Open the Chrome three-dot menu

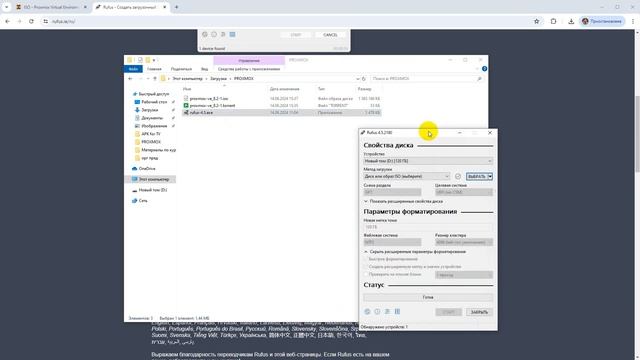coord(633,21)
